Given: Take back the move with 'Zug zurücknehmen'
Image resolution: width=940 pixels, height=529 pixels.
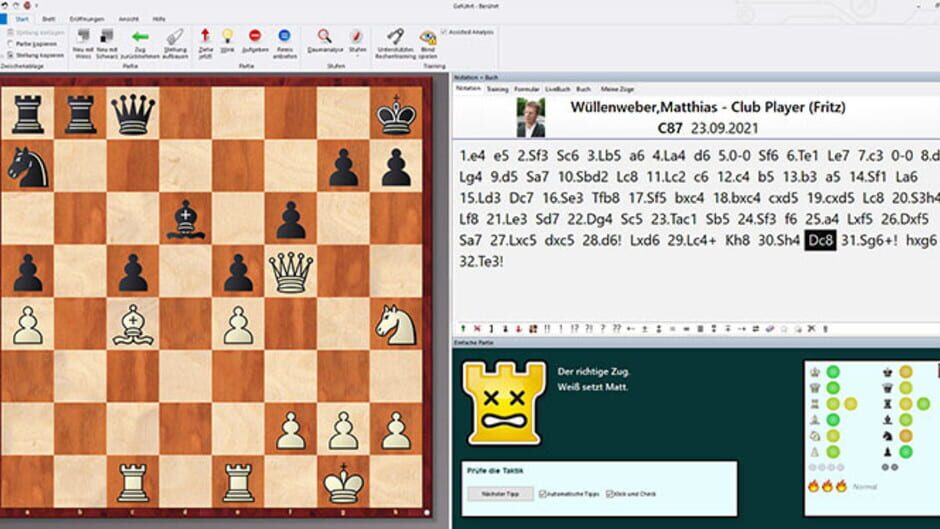Looking at the screenshot, I should click(140, 39).
